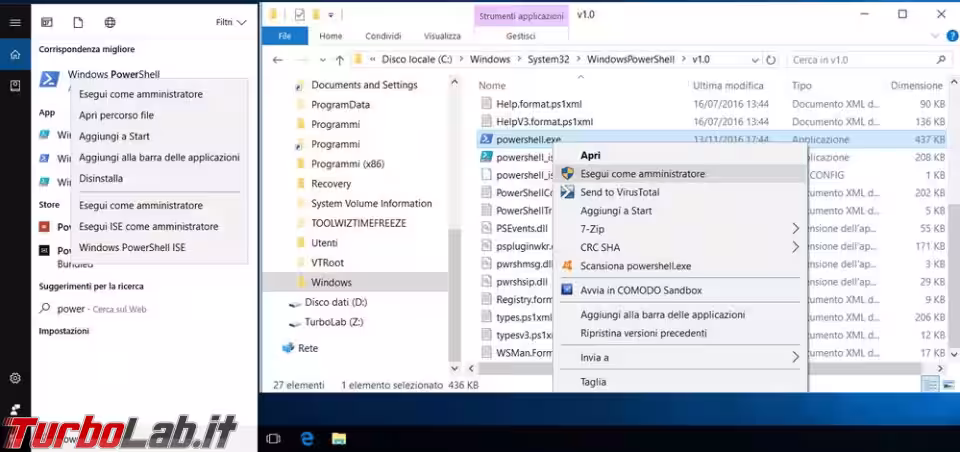The image size is (960, 452).
Task: Switch to details view icon in status bar
Action: [x=930, y=385]
